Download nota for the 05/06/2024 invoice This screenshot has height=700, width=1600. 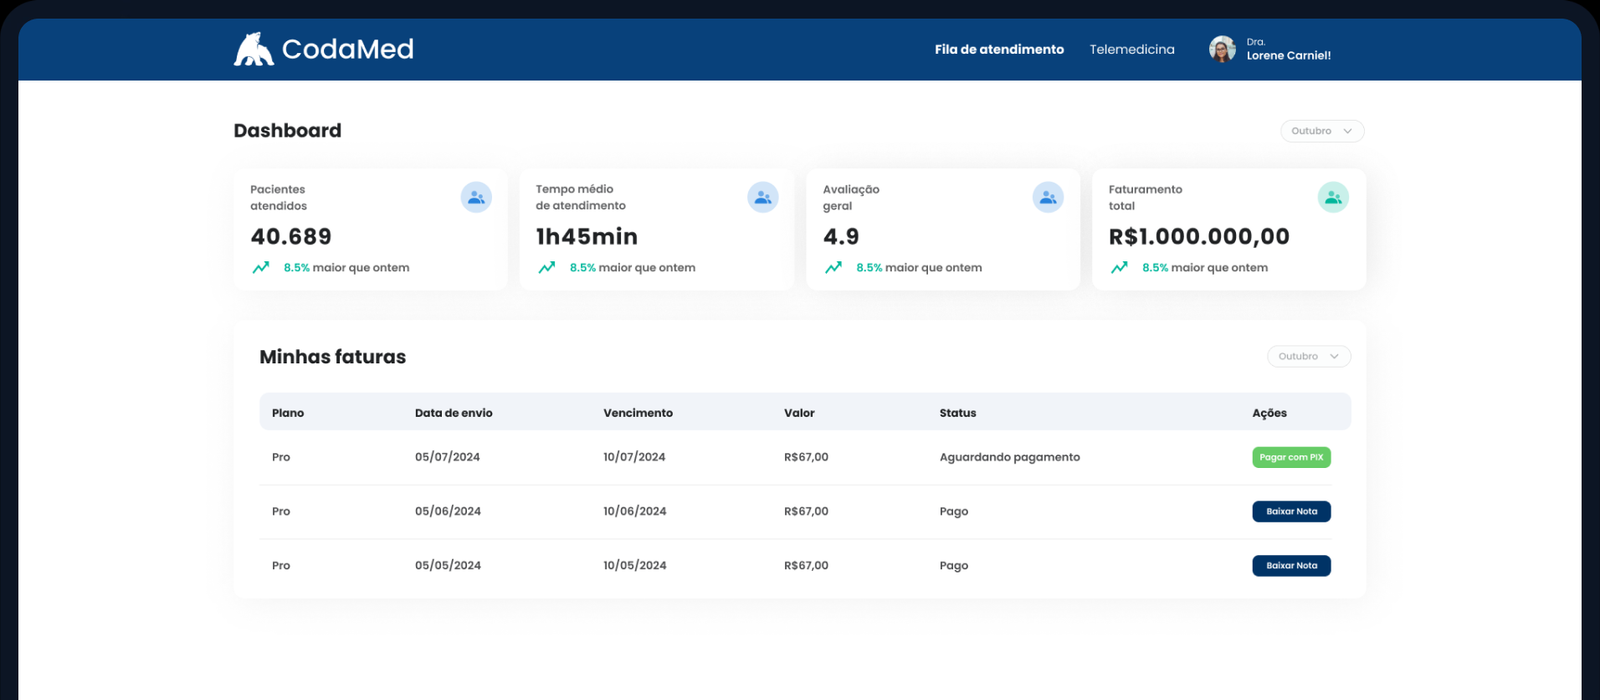pos(1291,512)
